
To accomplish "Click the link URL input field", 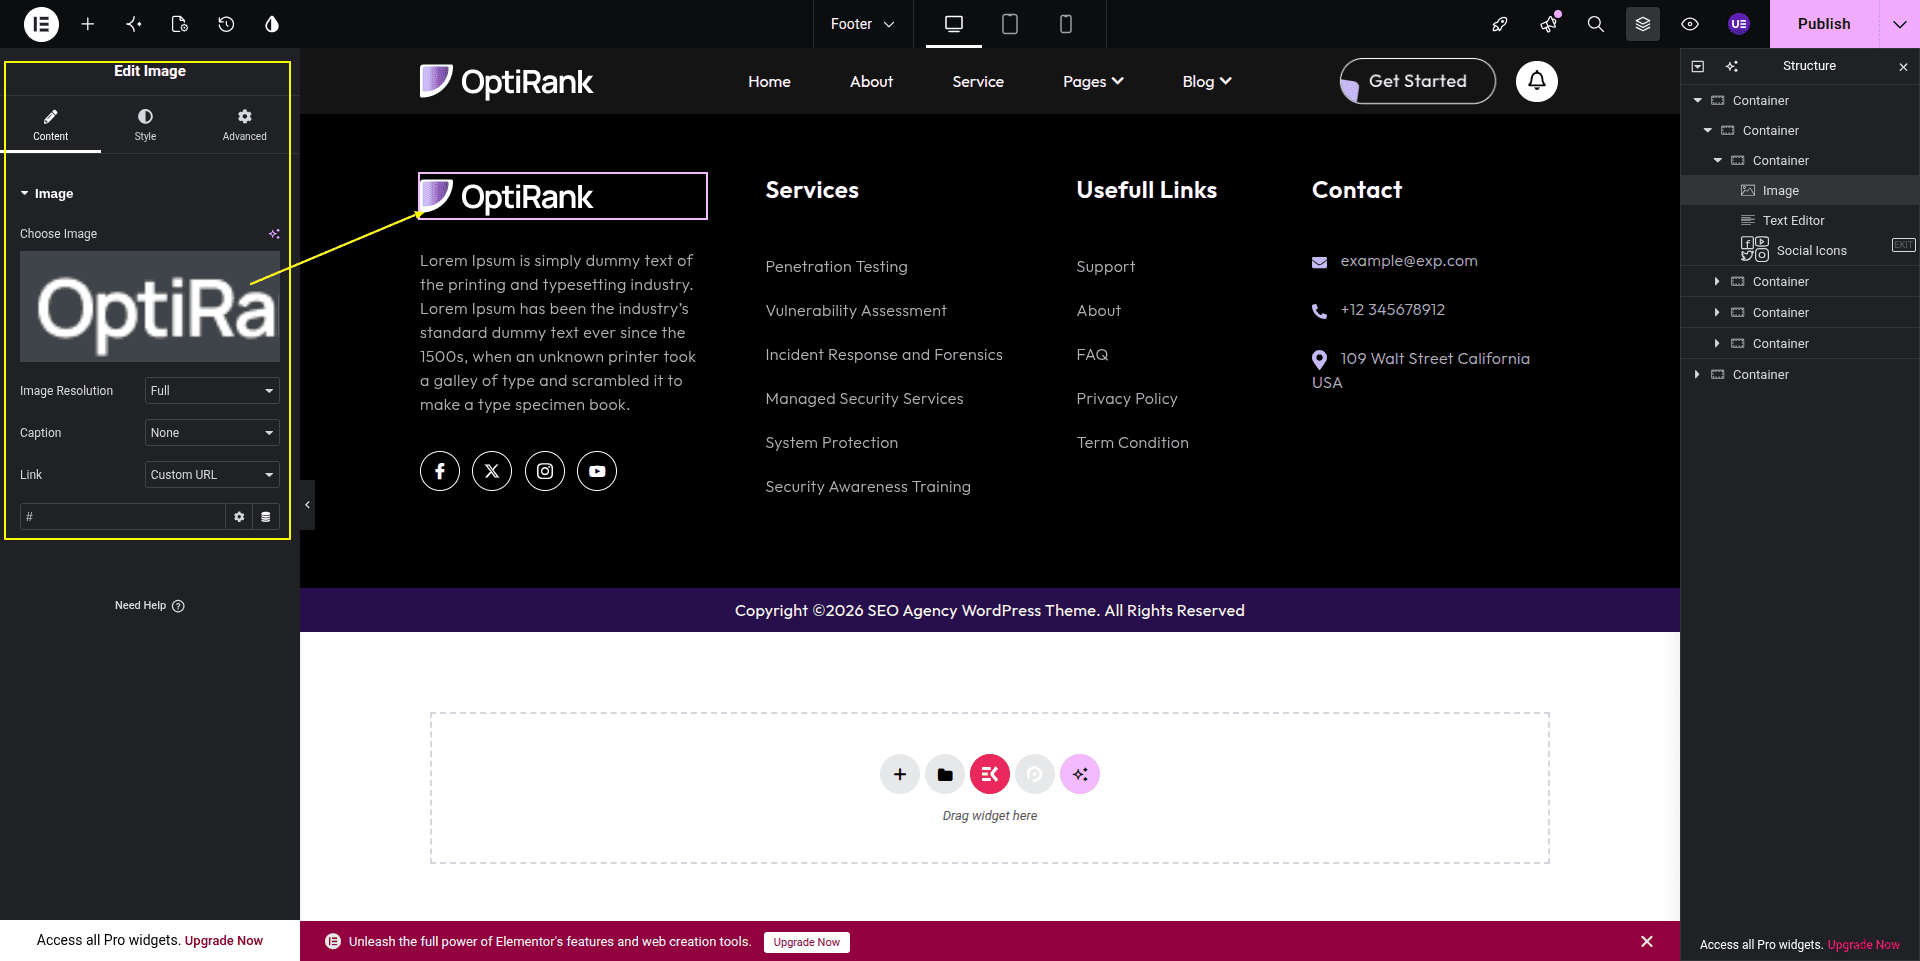I will point(123,517).
